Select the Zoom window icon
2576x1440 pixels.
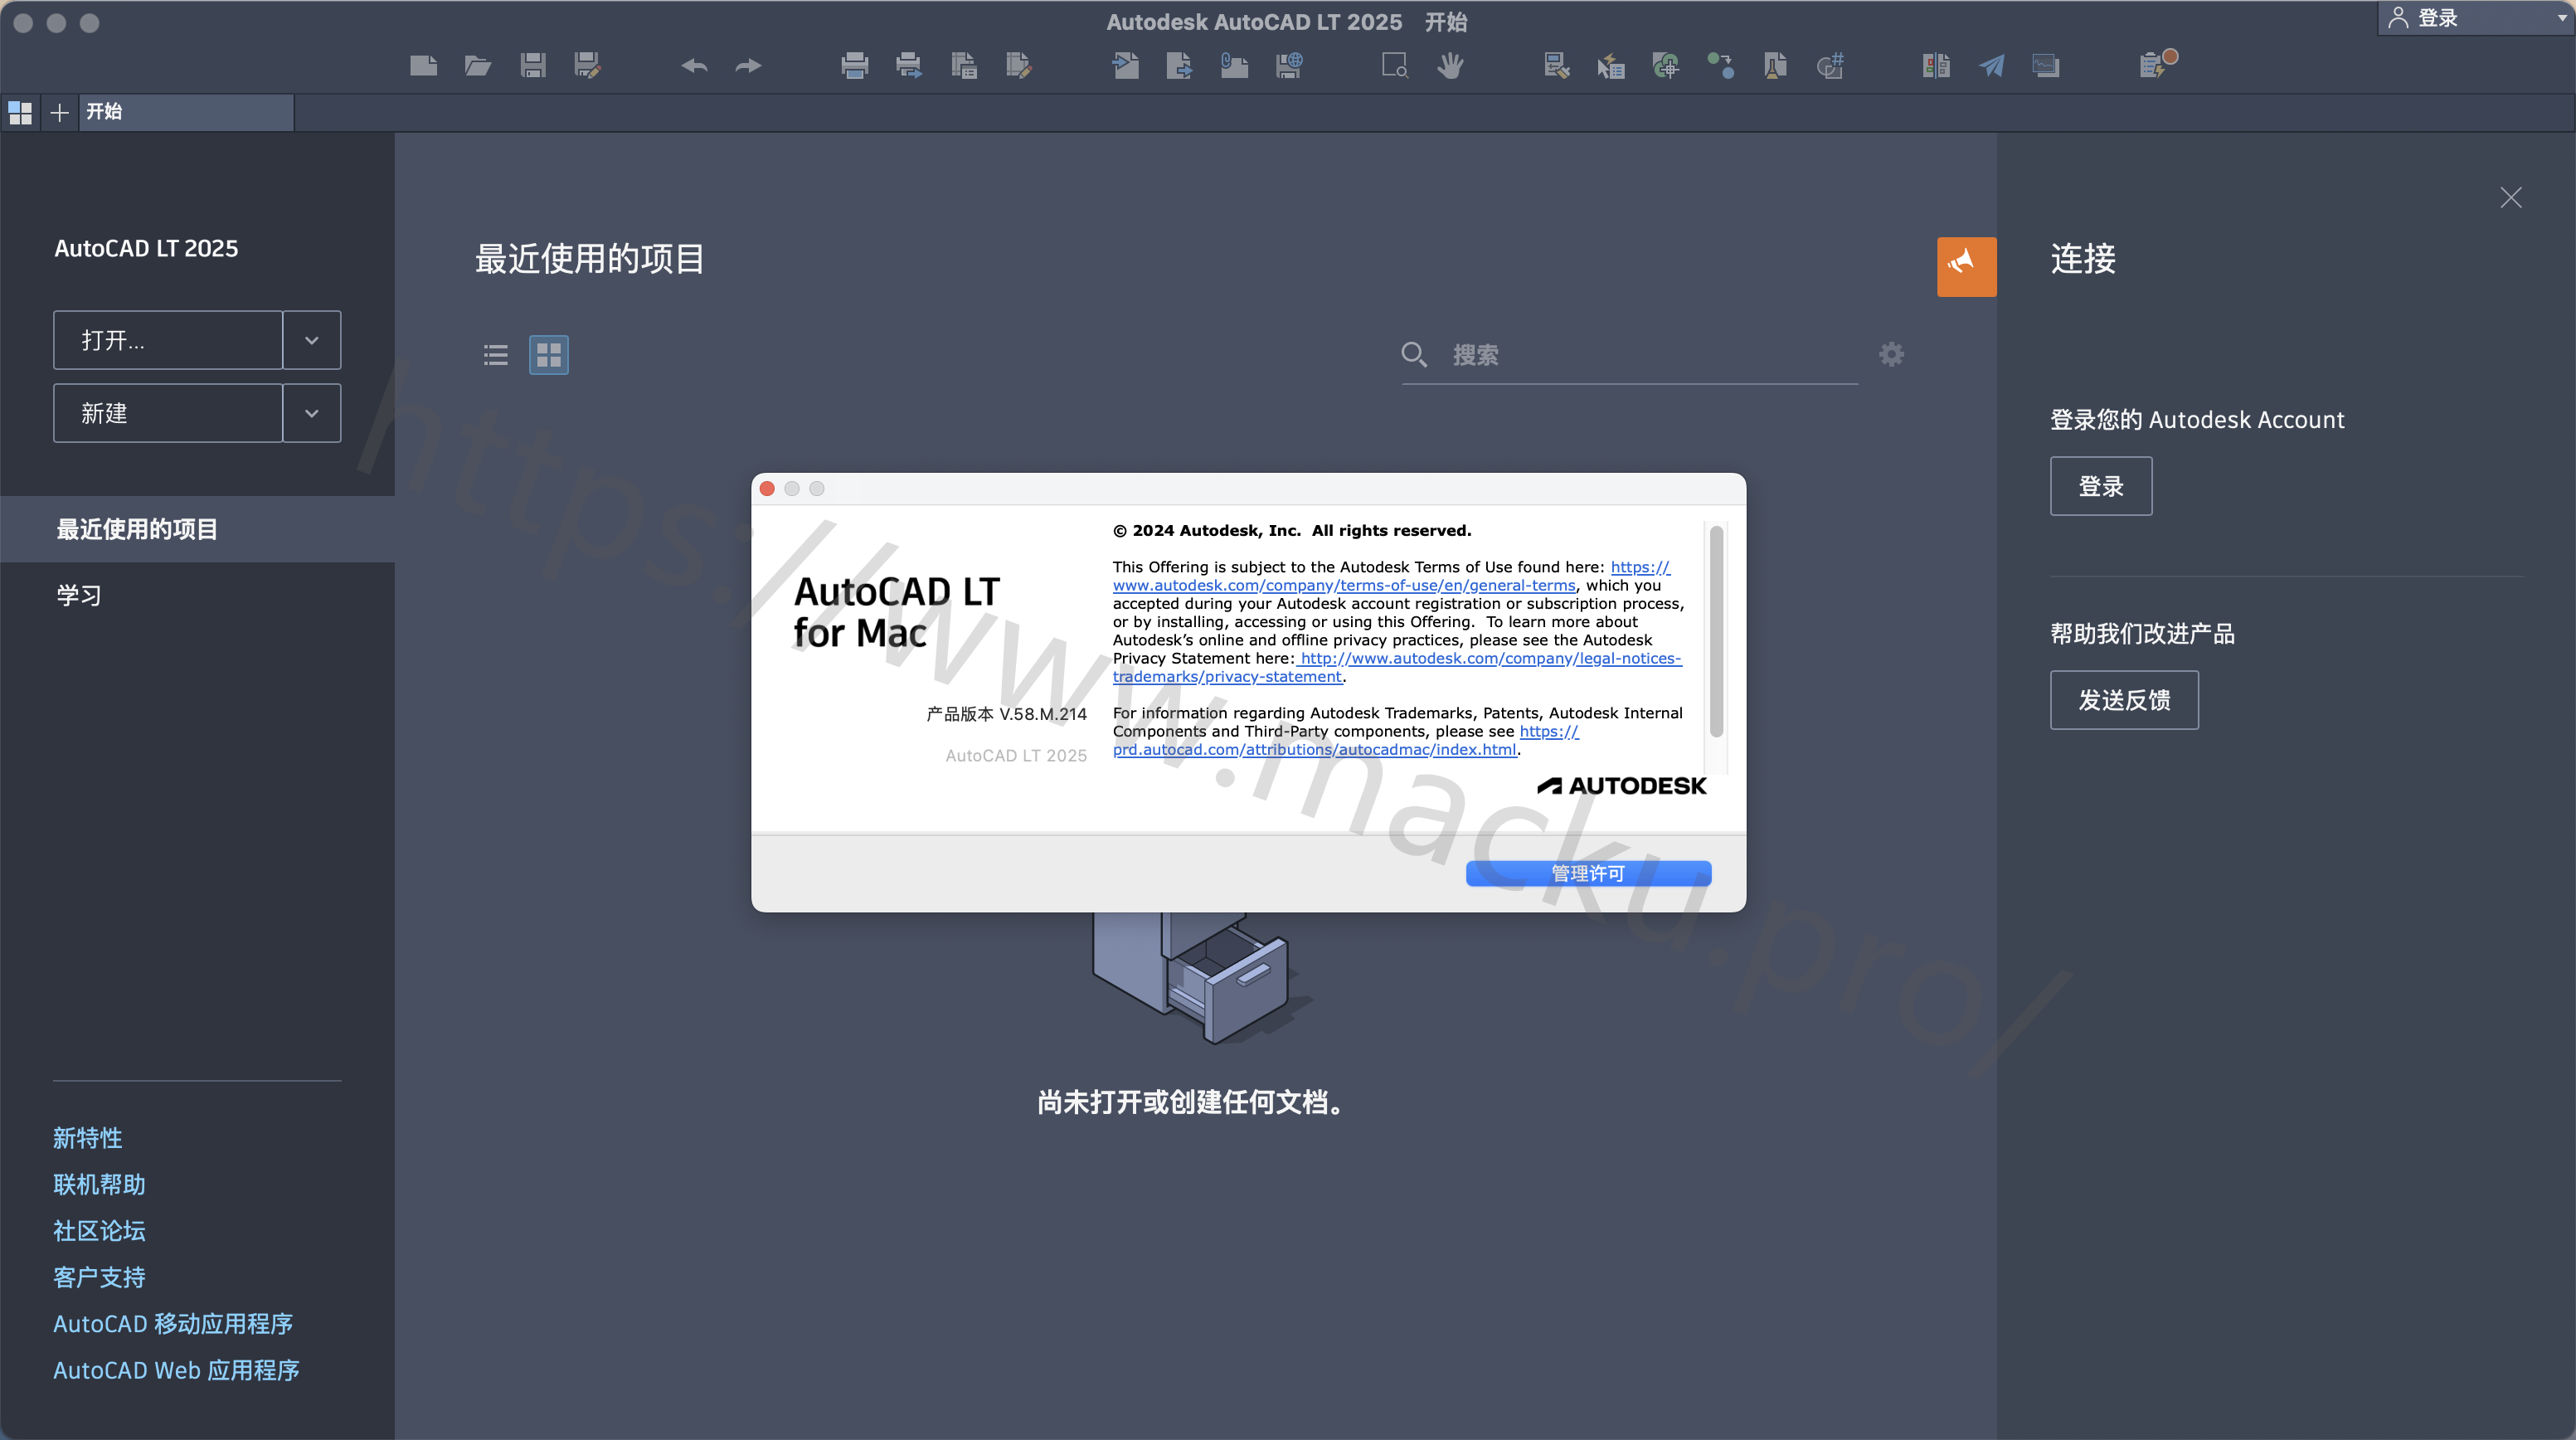(1395, 66)
